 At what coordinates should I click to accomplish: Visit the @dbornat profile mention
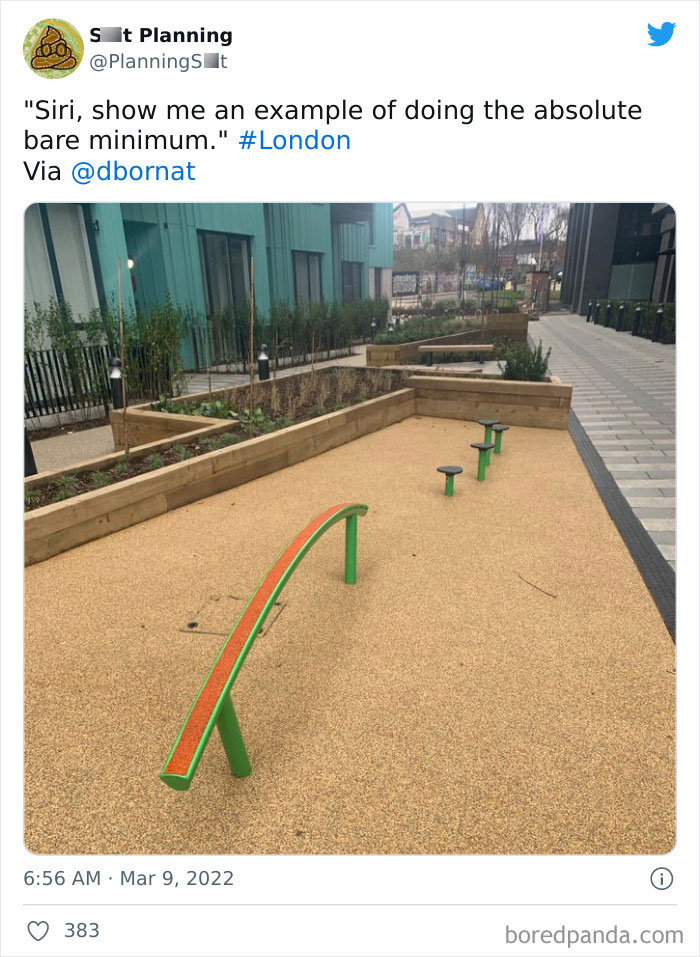(x=133, y=172)
